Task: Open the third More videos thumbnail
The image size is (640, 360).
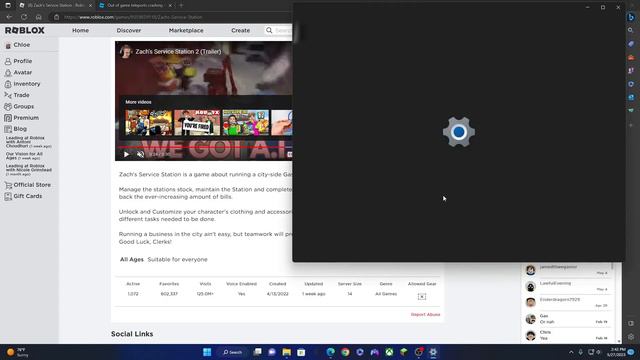Action: [246, 122]
